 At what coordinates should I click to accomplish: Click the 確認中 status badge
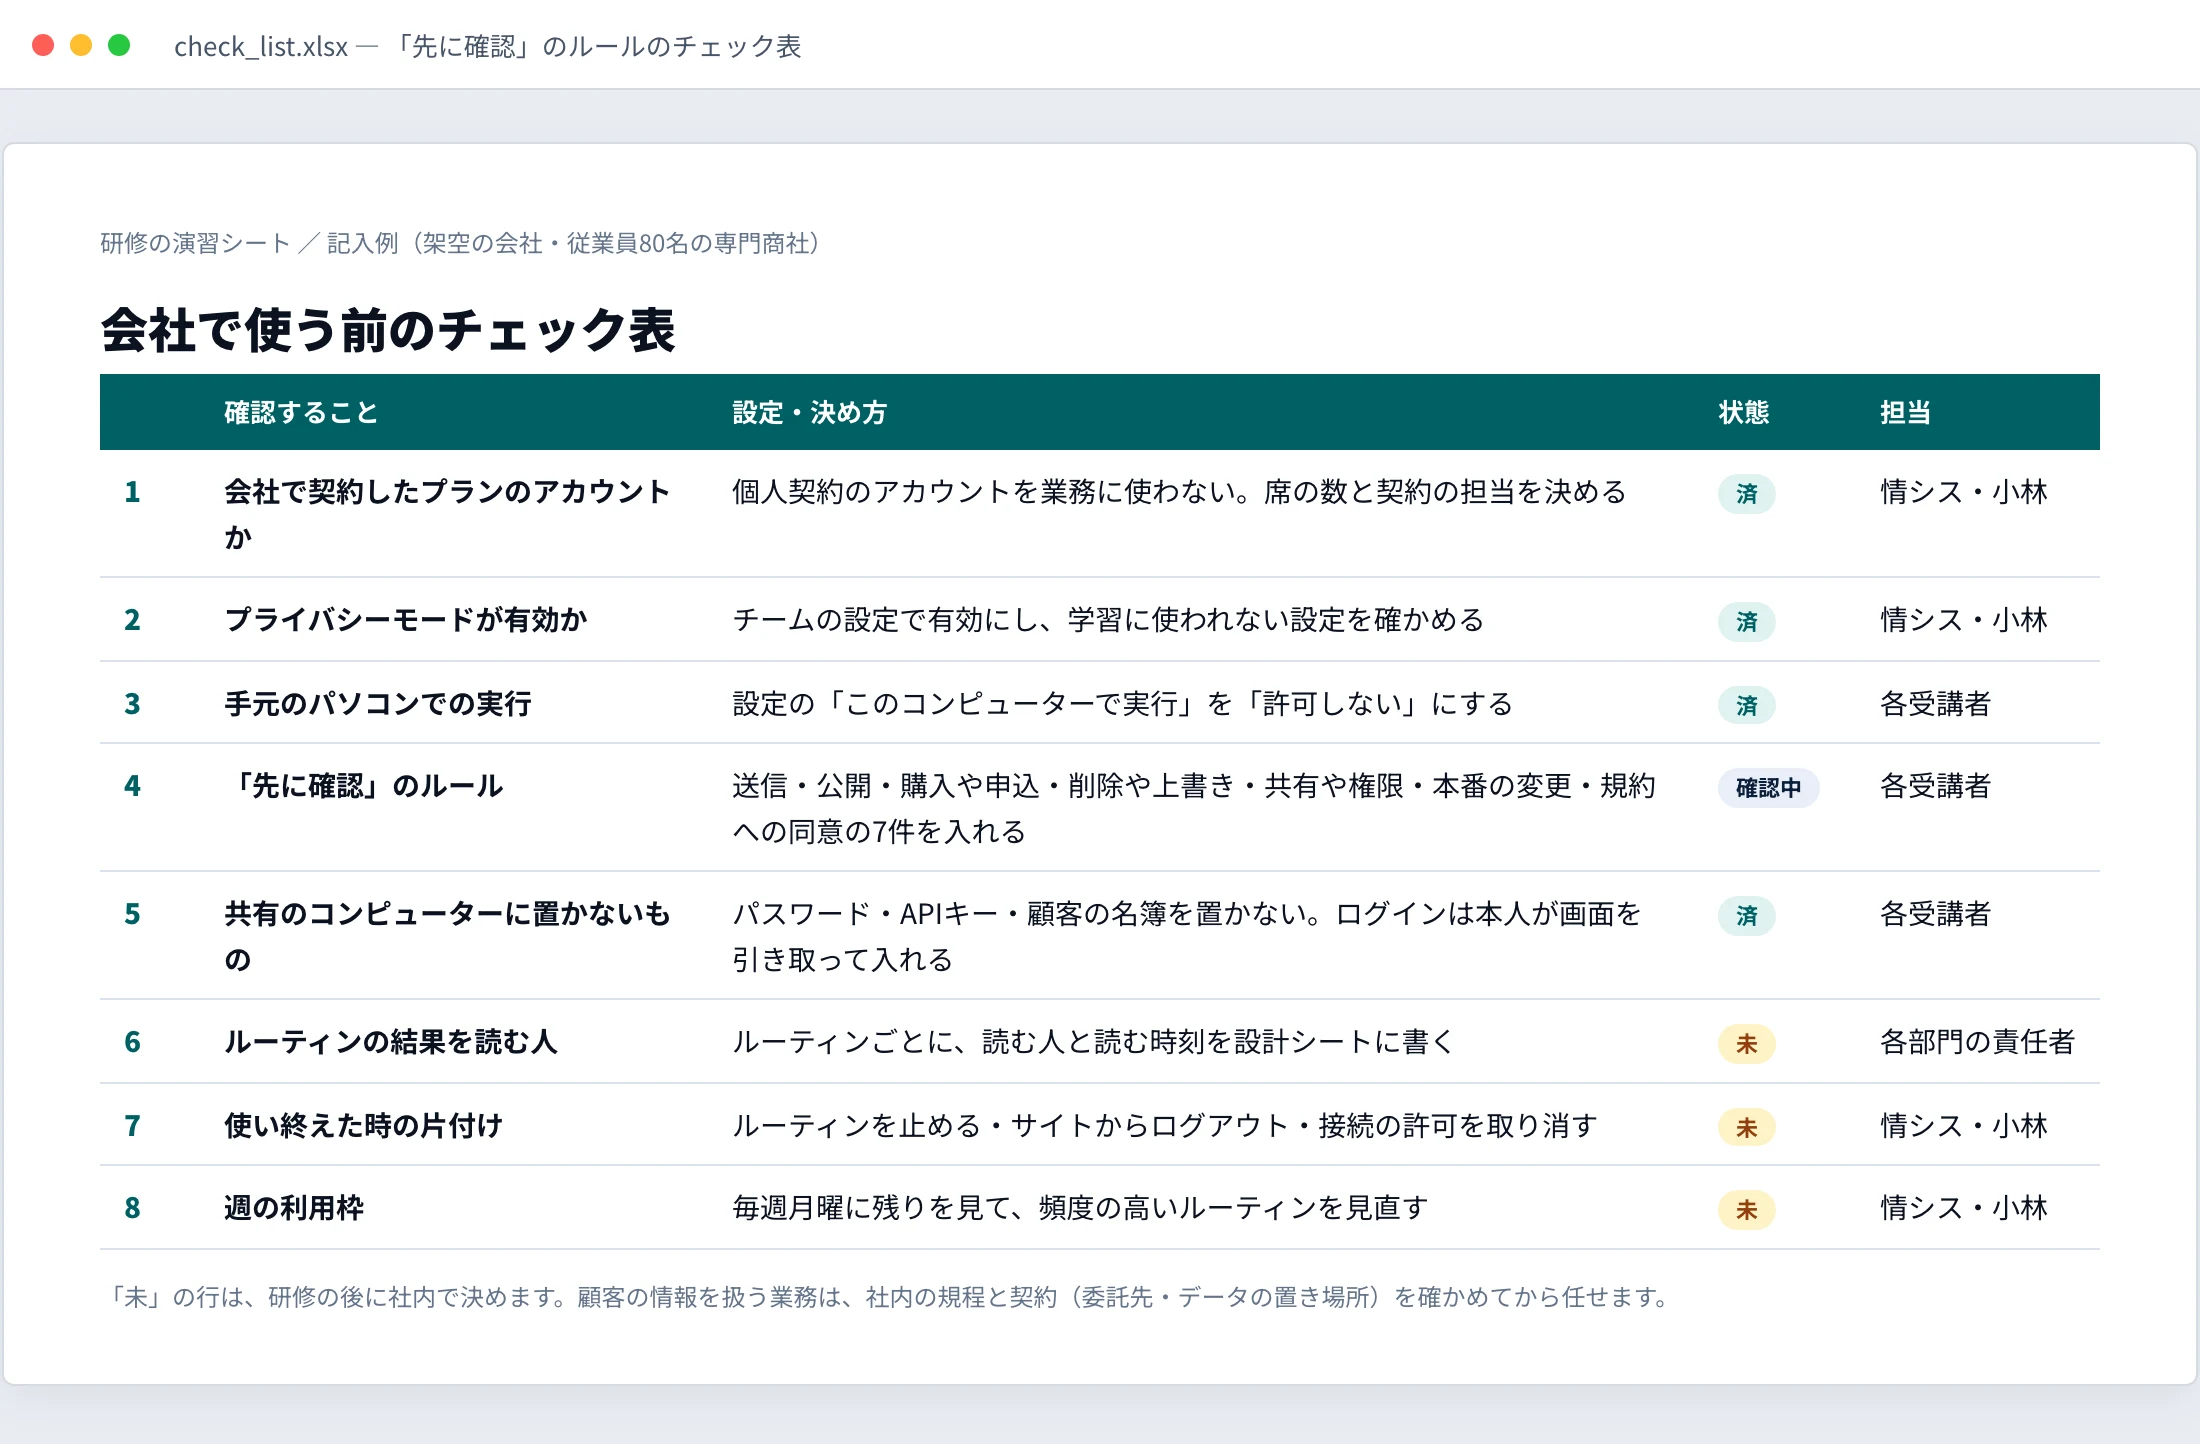tap(1768, 788)
